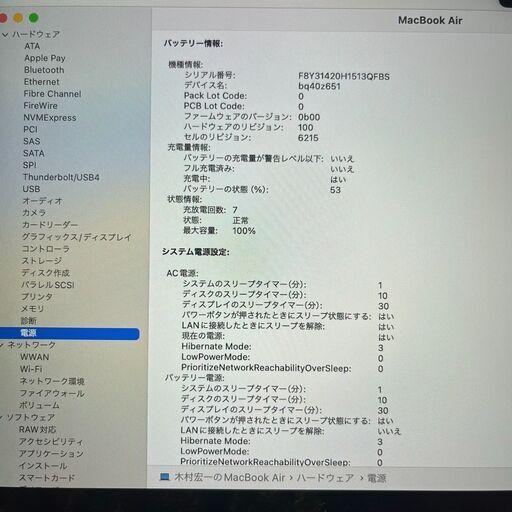Collapse the ネットワーク section chevron
Viewport: 512px width, 512px height.
click(2, 345)
